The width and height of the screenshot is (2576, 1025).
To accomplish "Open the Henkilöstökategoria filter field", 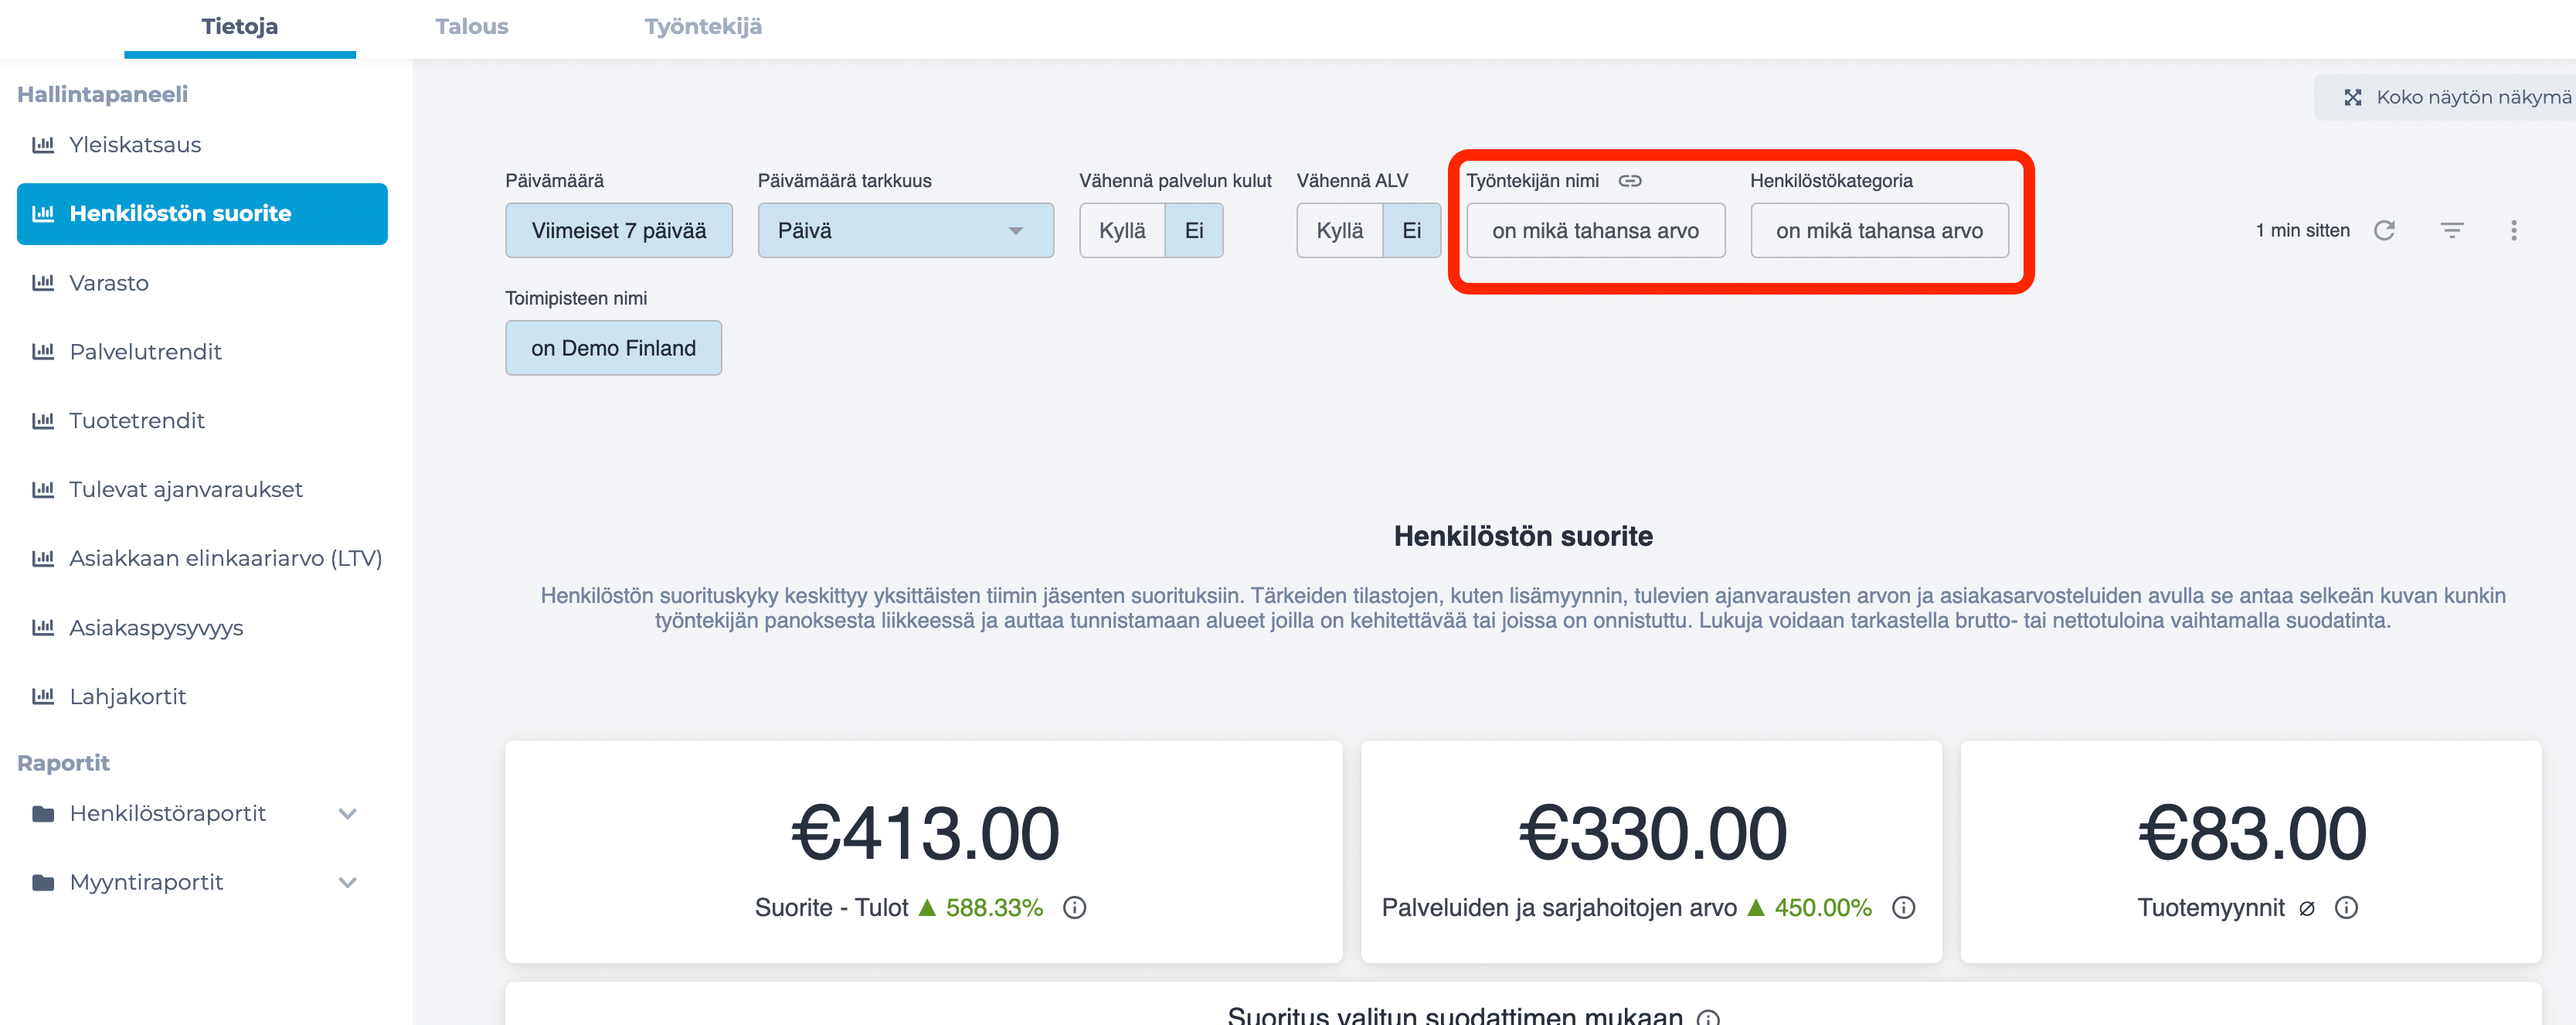I will coord(1879,231).
